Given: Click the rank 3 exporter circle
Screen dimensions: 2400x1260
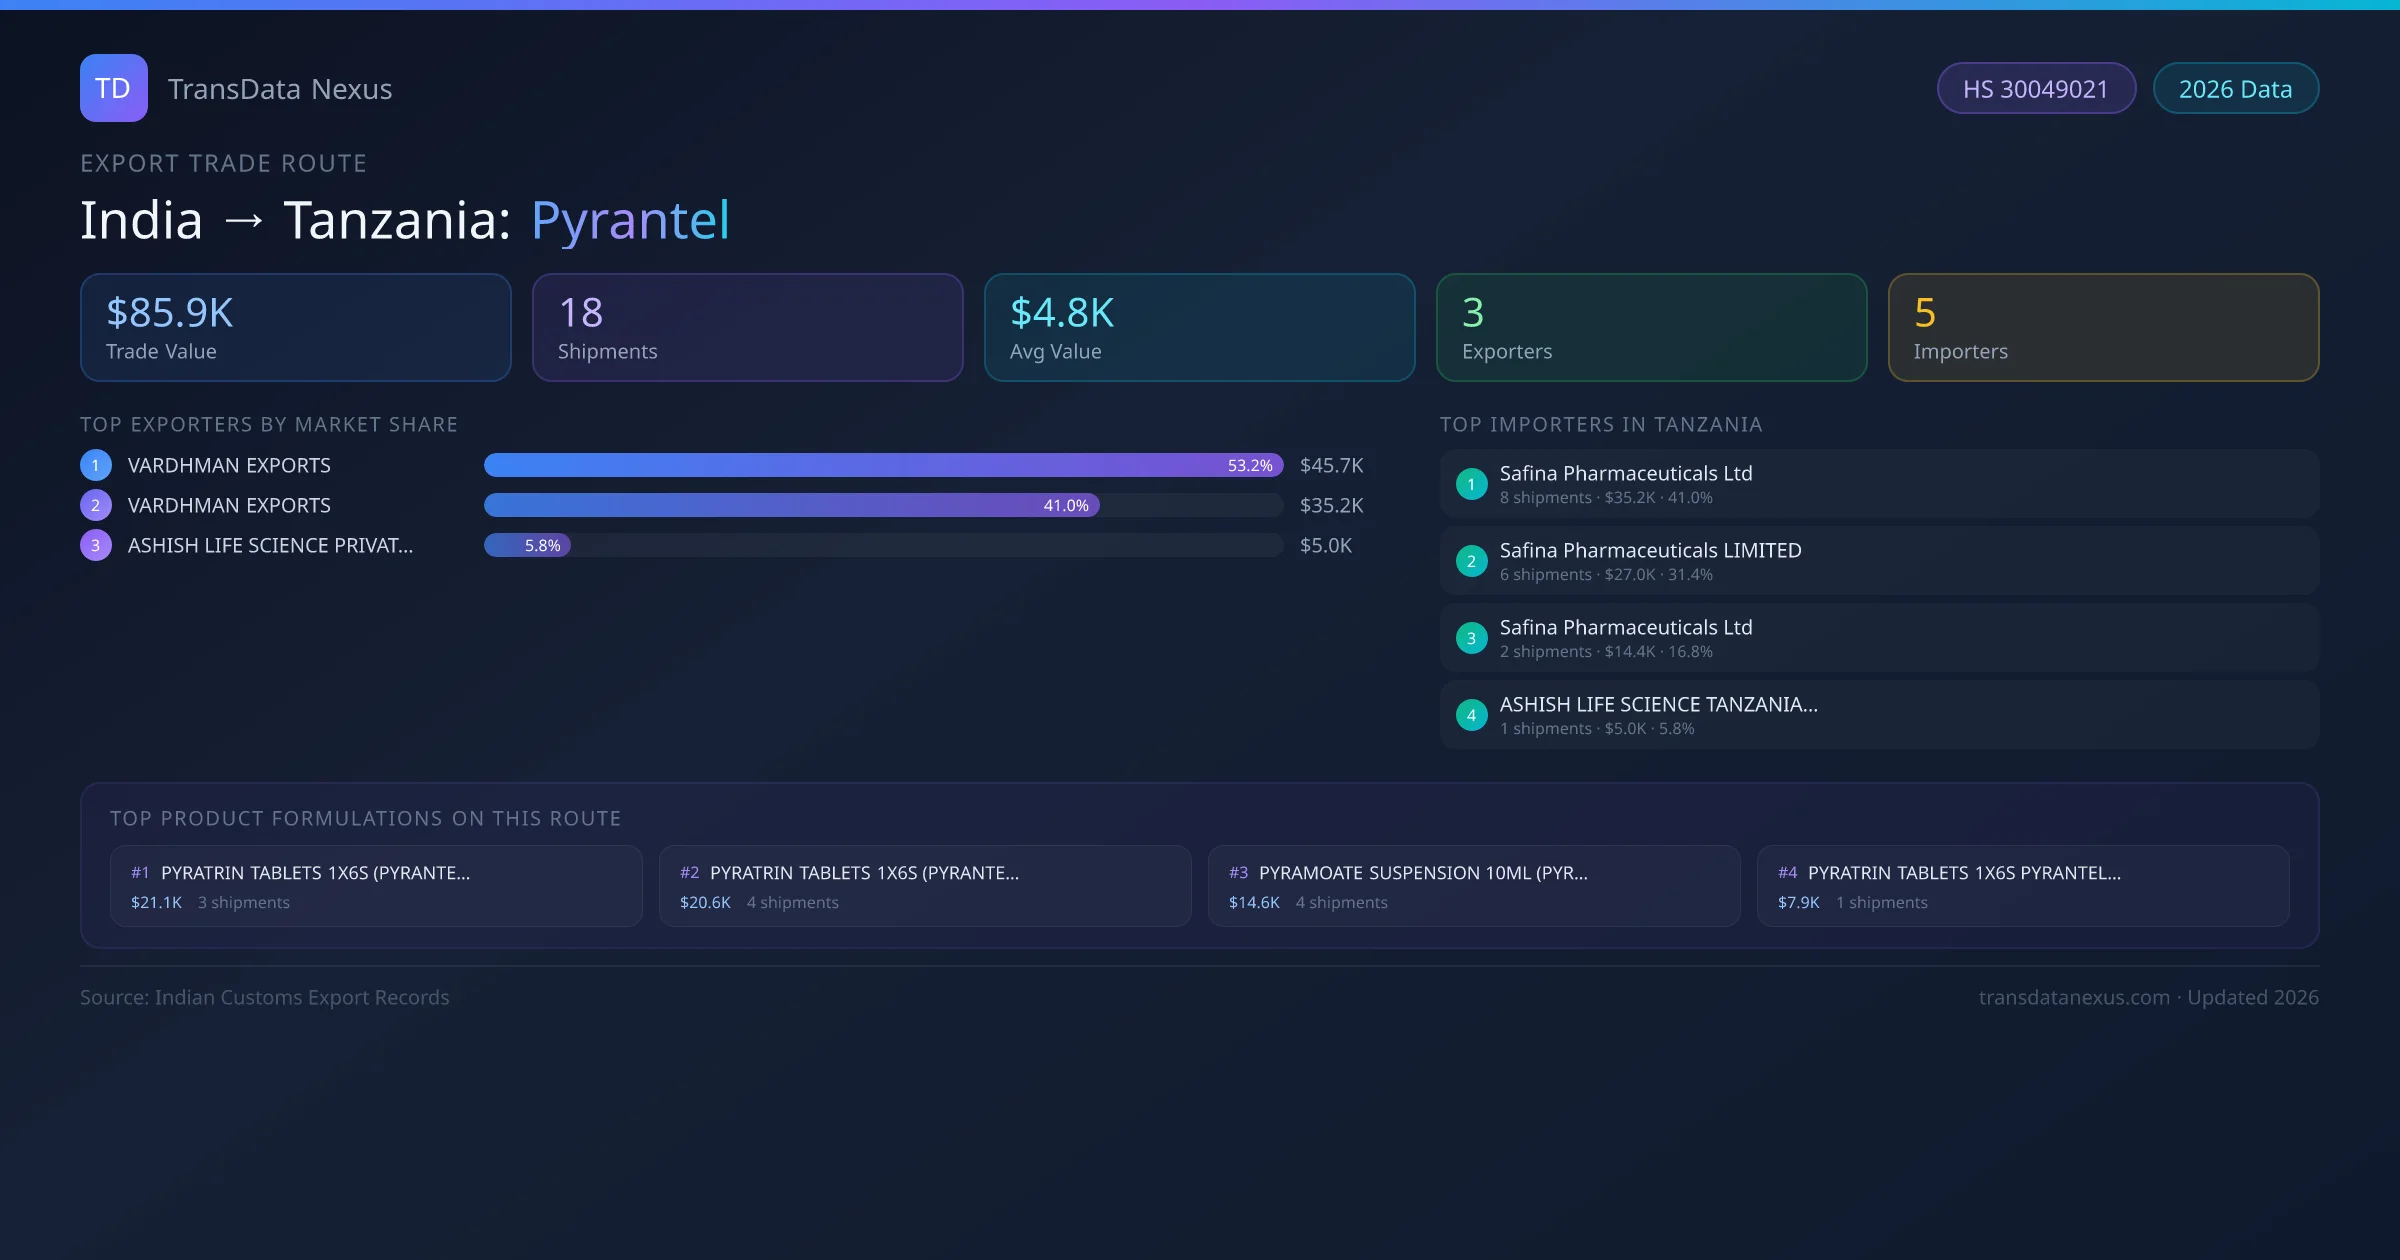Looking at the screenshot, I should (x=96, y=545).
